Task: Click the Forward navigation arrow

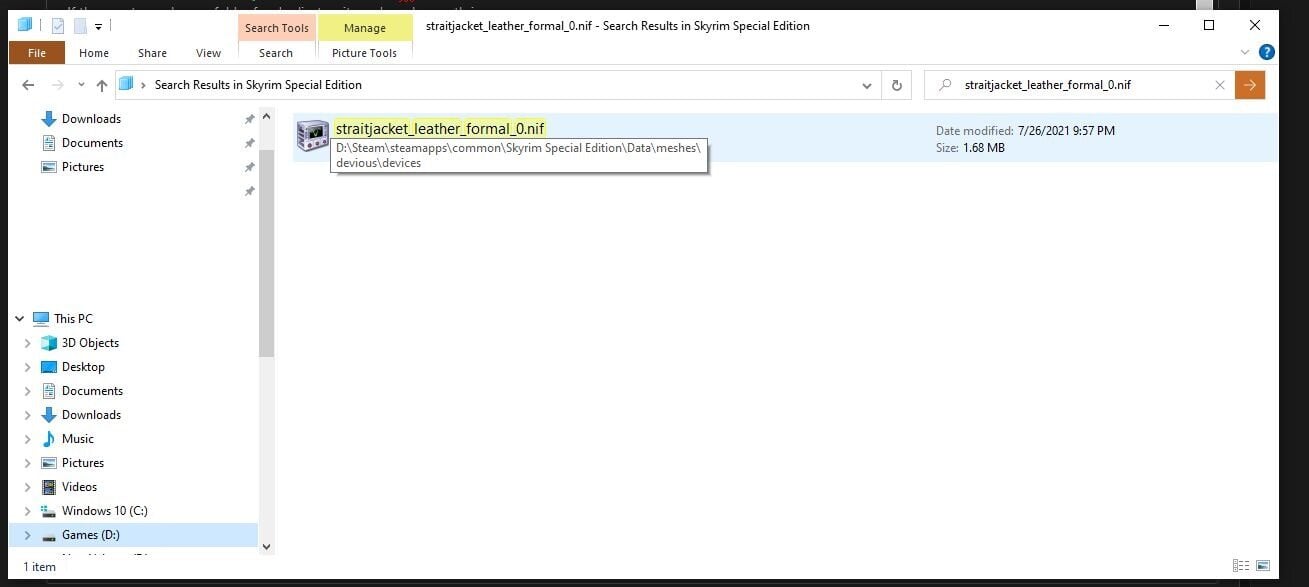Action: (58, 85)
